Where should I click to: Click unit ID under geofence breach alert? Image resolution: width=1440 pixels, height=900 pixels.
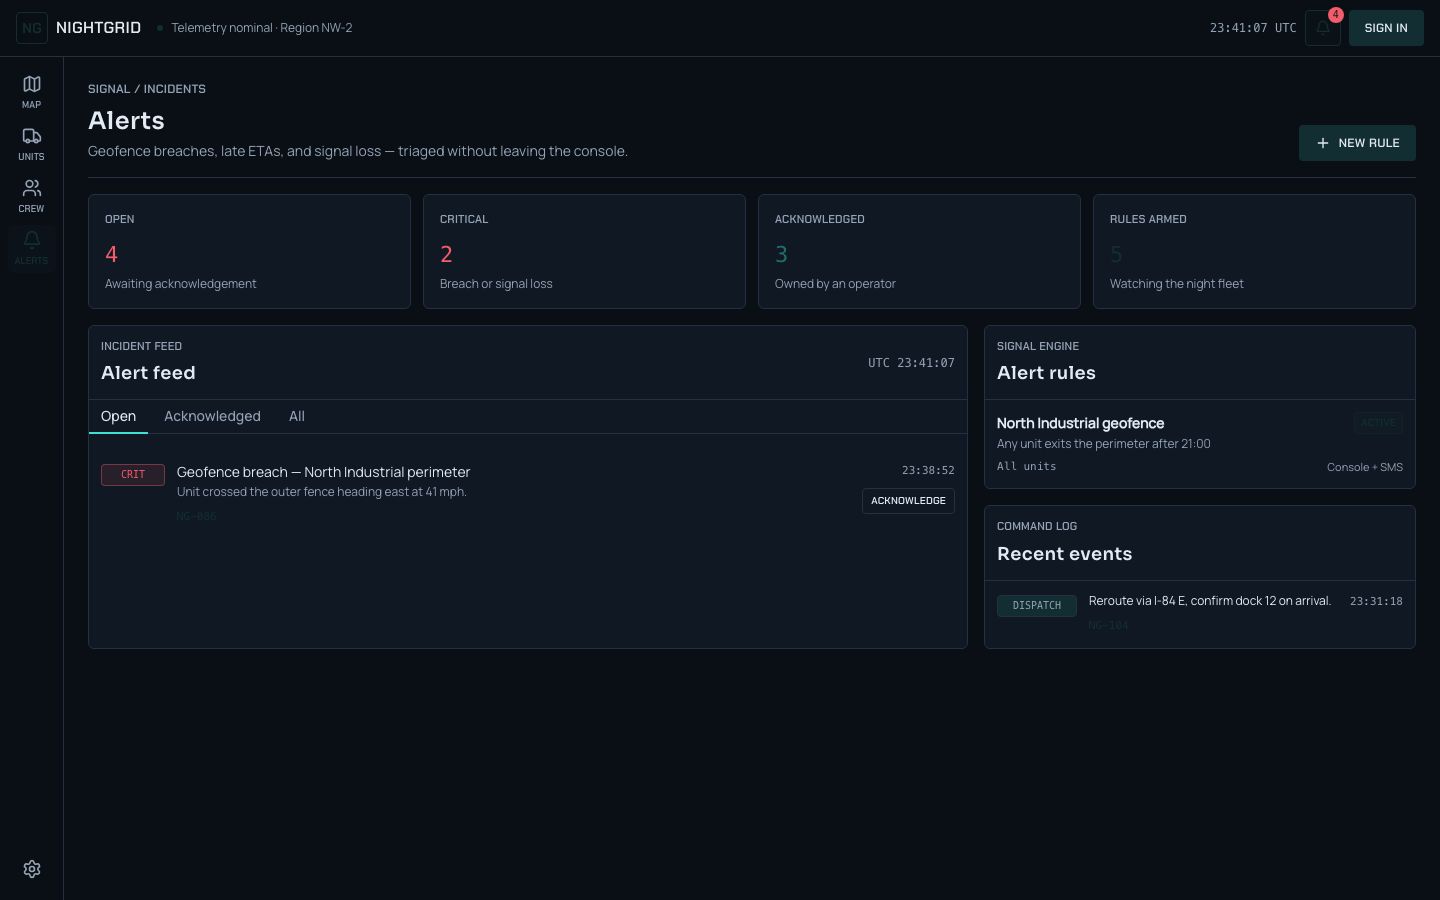196,516
